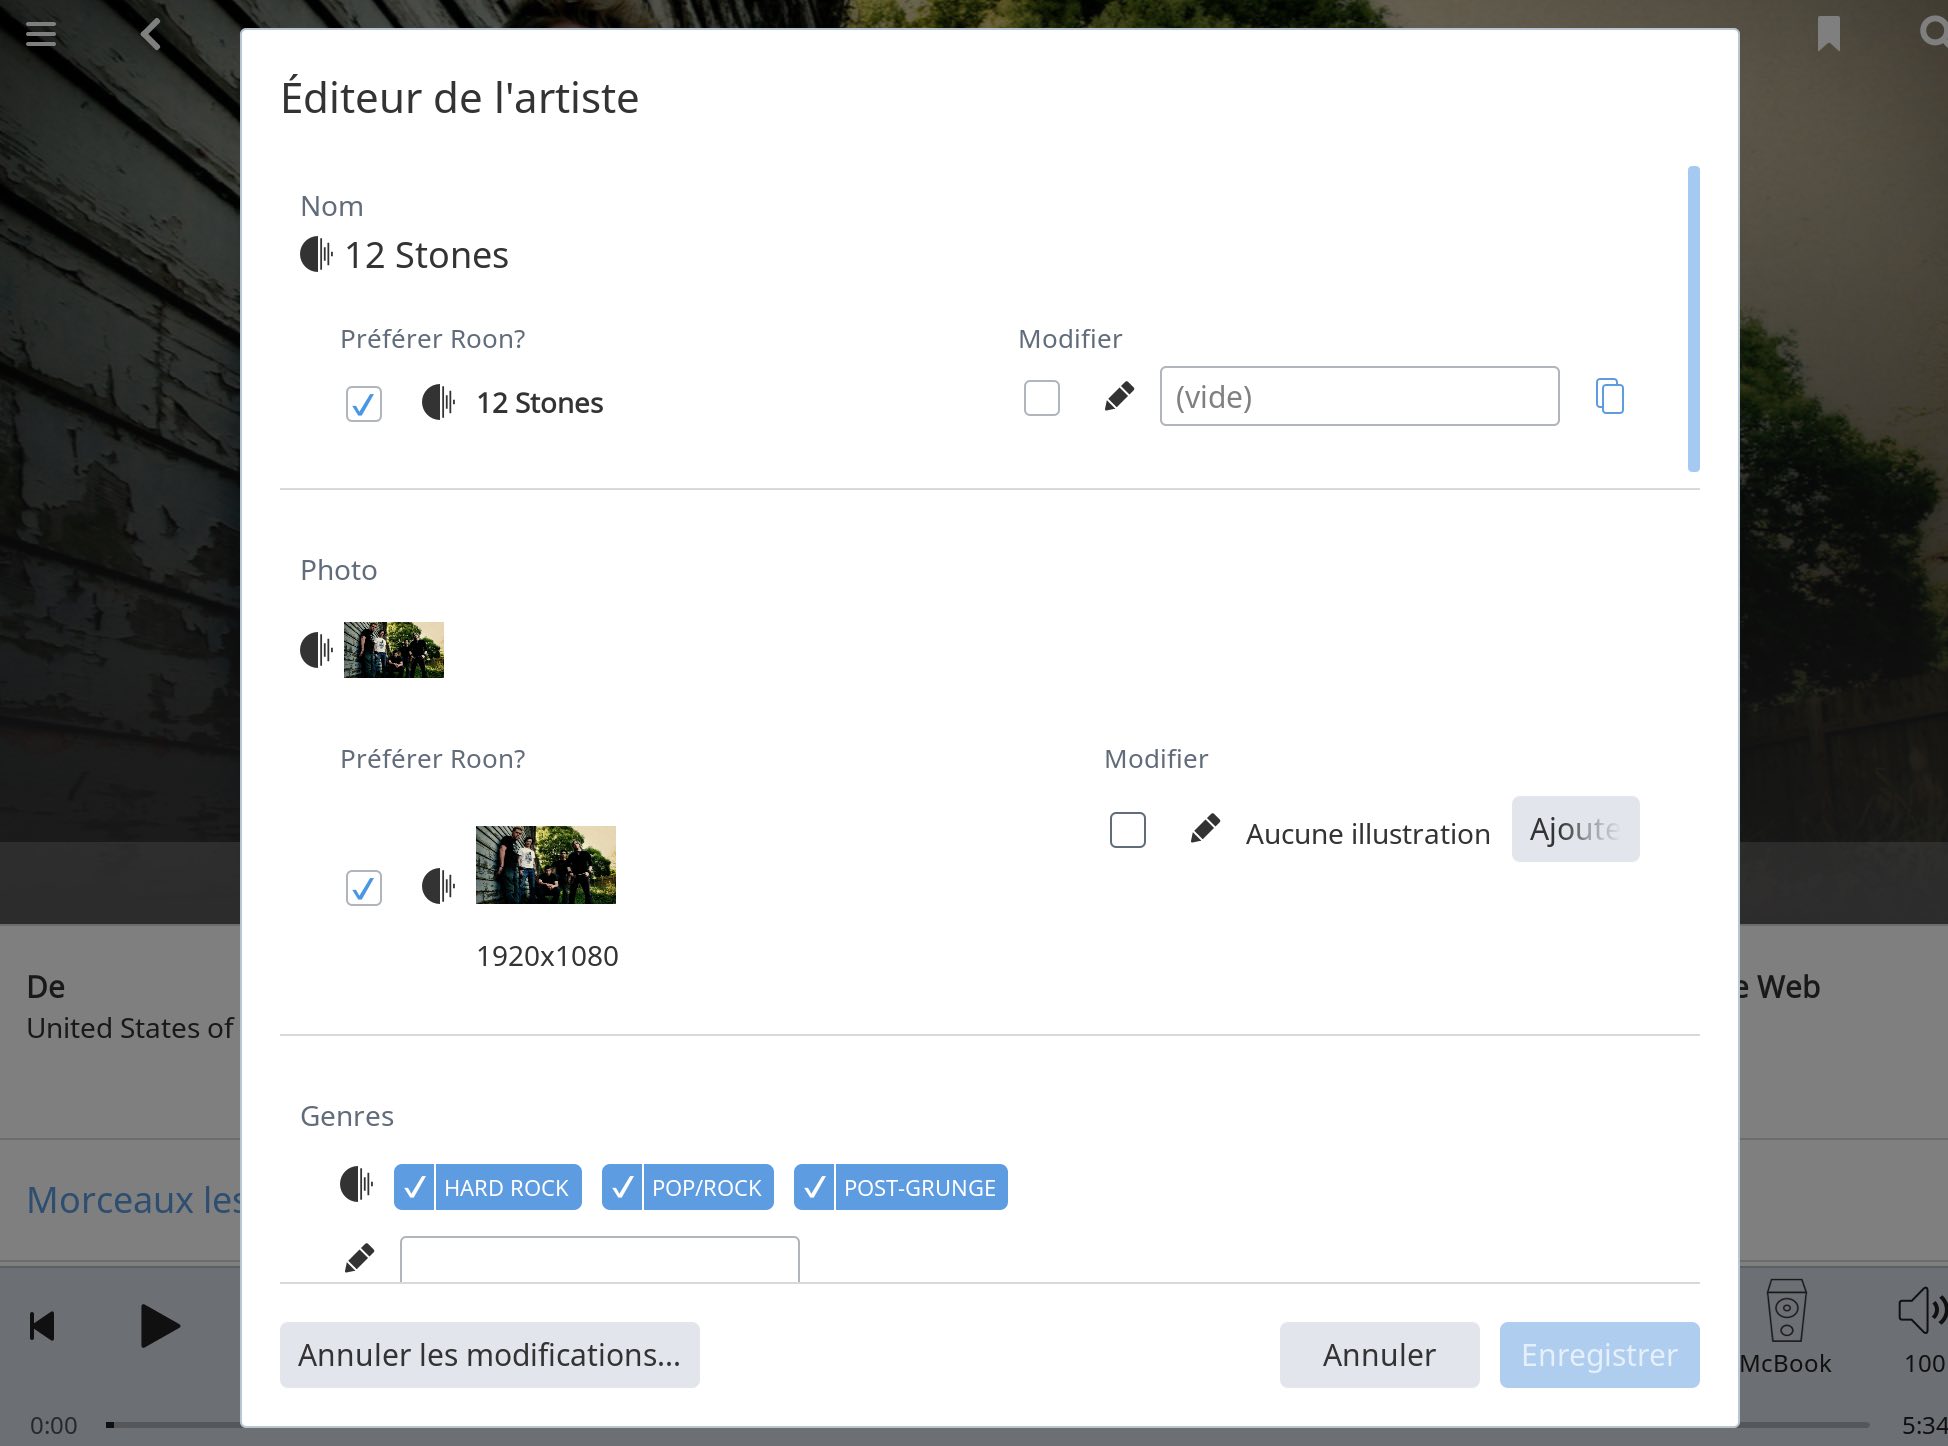Click Roon icon beside 1920x1080 photo
1948x1446 pixels.
pyautogui.click(x=438, y=886)
